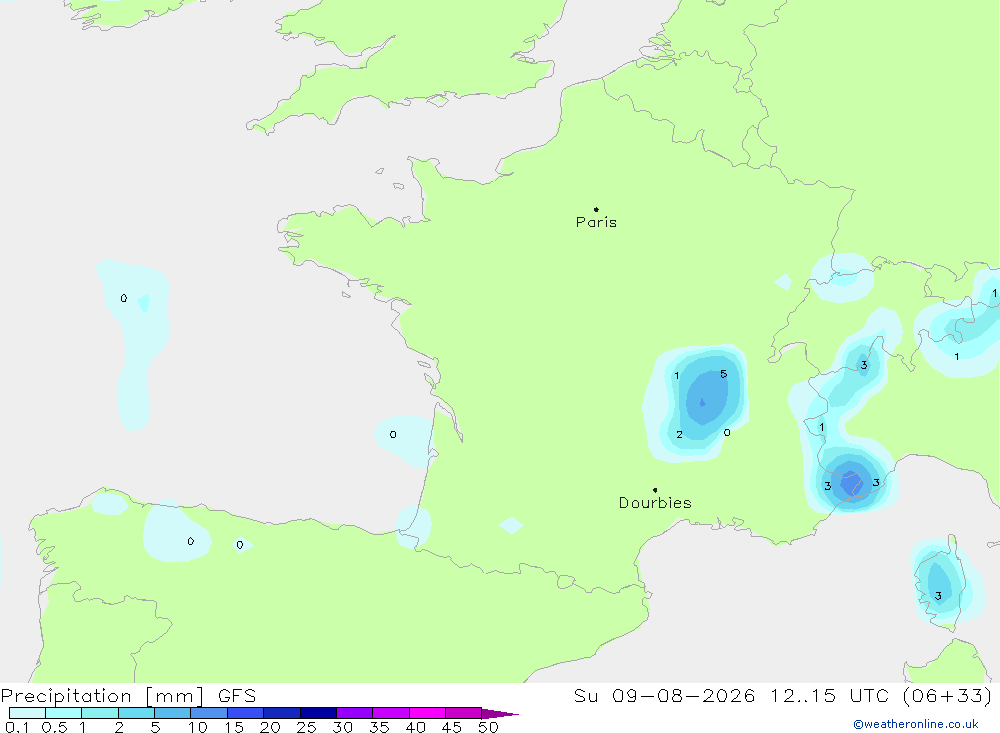The height and width of the screenshot is (733, 1000).
Task: Click the forecast date 'Su 09-08-2026' text
Action: [x=664, y=695]
